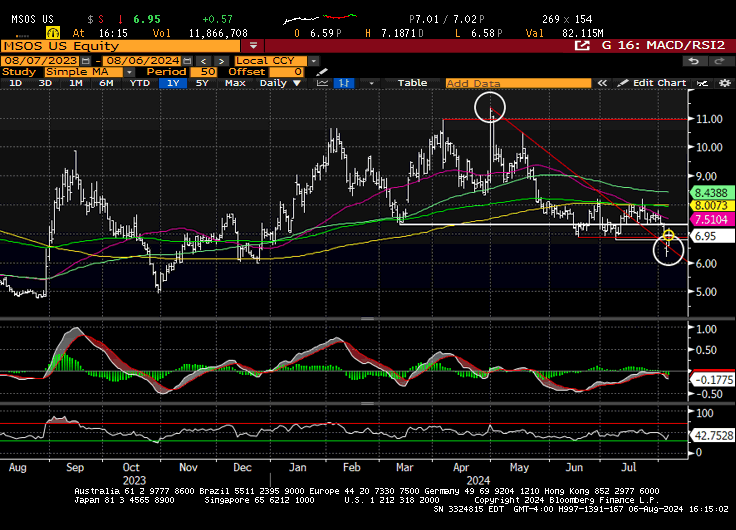This screenshot has width=736, height=530.
Task: Click the white 6.95 last price label
Action: [711, 236]
